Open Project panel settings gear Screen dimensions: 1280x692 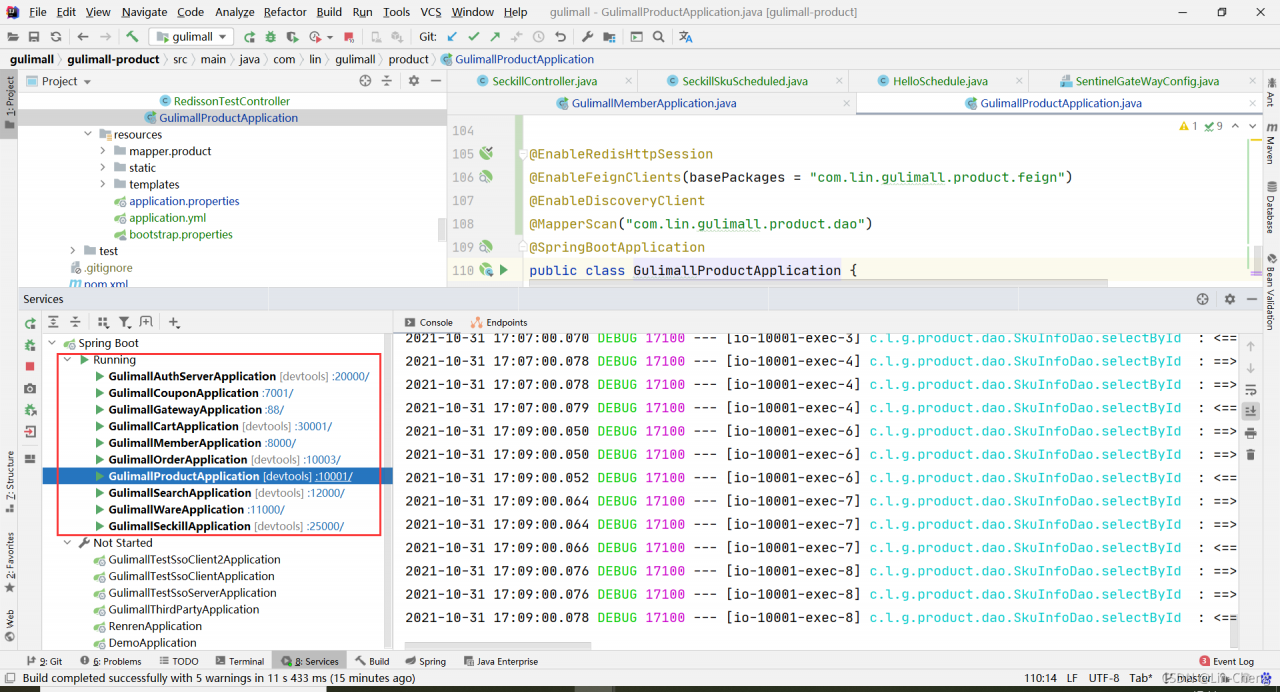[x=413, y=81]
